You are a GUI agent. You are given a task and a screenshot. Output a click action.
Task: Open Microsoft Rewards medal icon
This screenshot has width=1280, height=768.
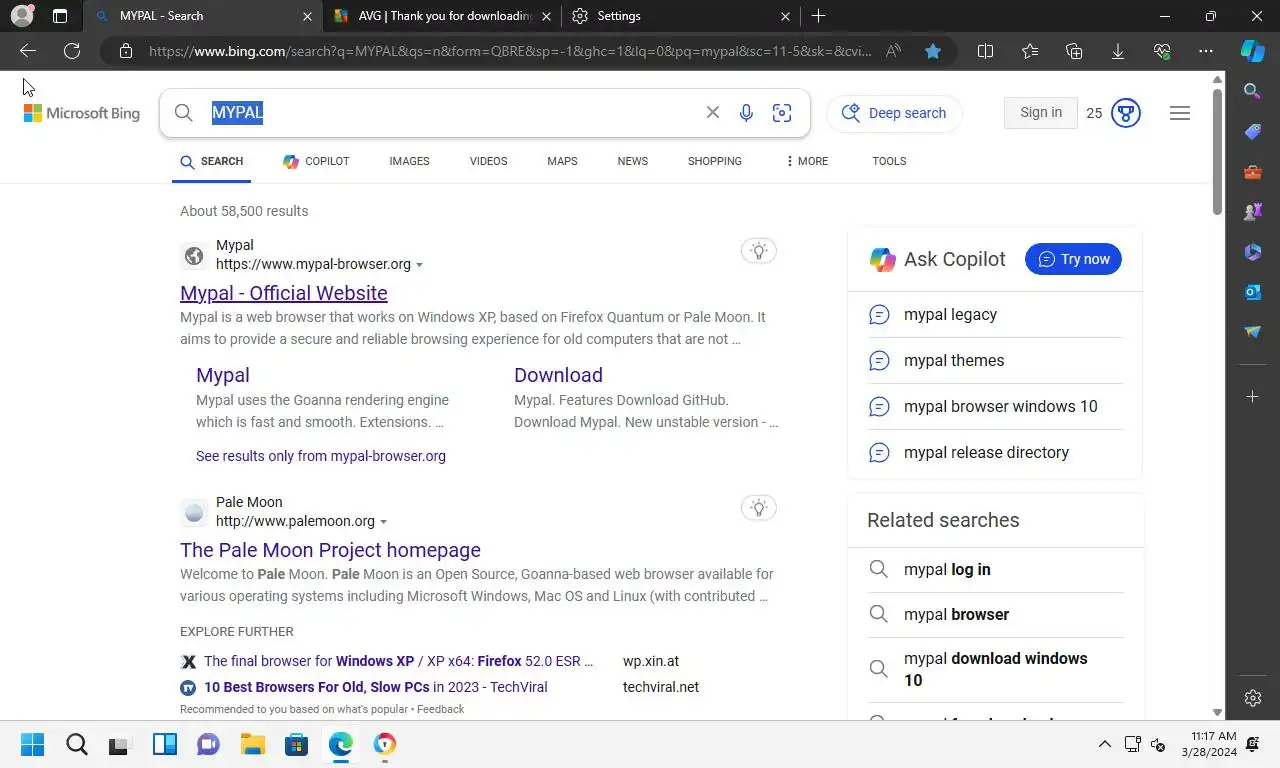pos(1126,113)
